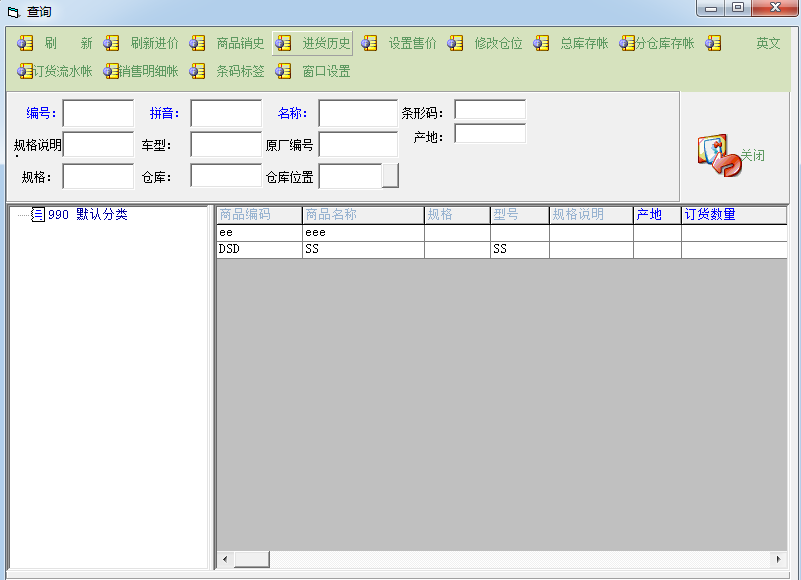The width and height of the screenshot is (801, 580).
Task: Select the 990 默认分类 tree node
Action: [87, 214]
